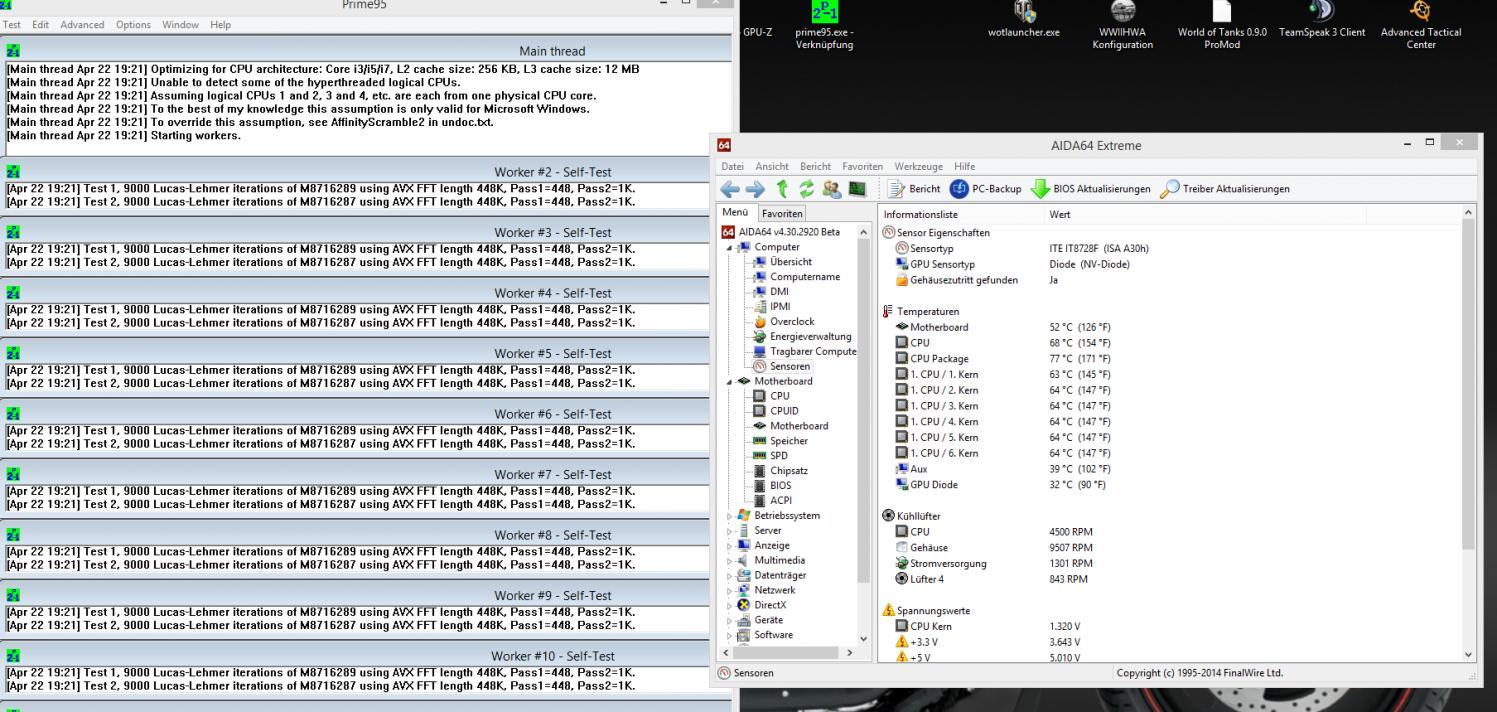1497x712 pixels.
Task: Open the prime95.exe desktop shortcut icon
Action: point(824,12)
